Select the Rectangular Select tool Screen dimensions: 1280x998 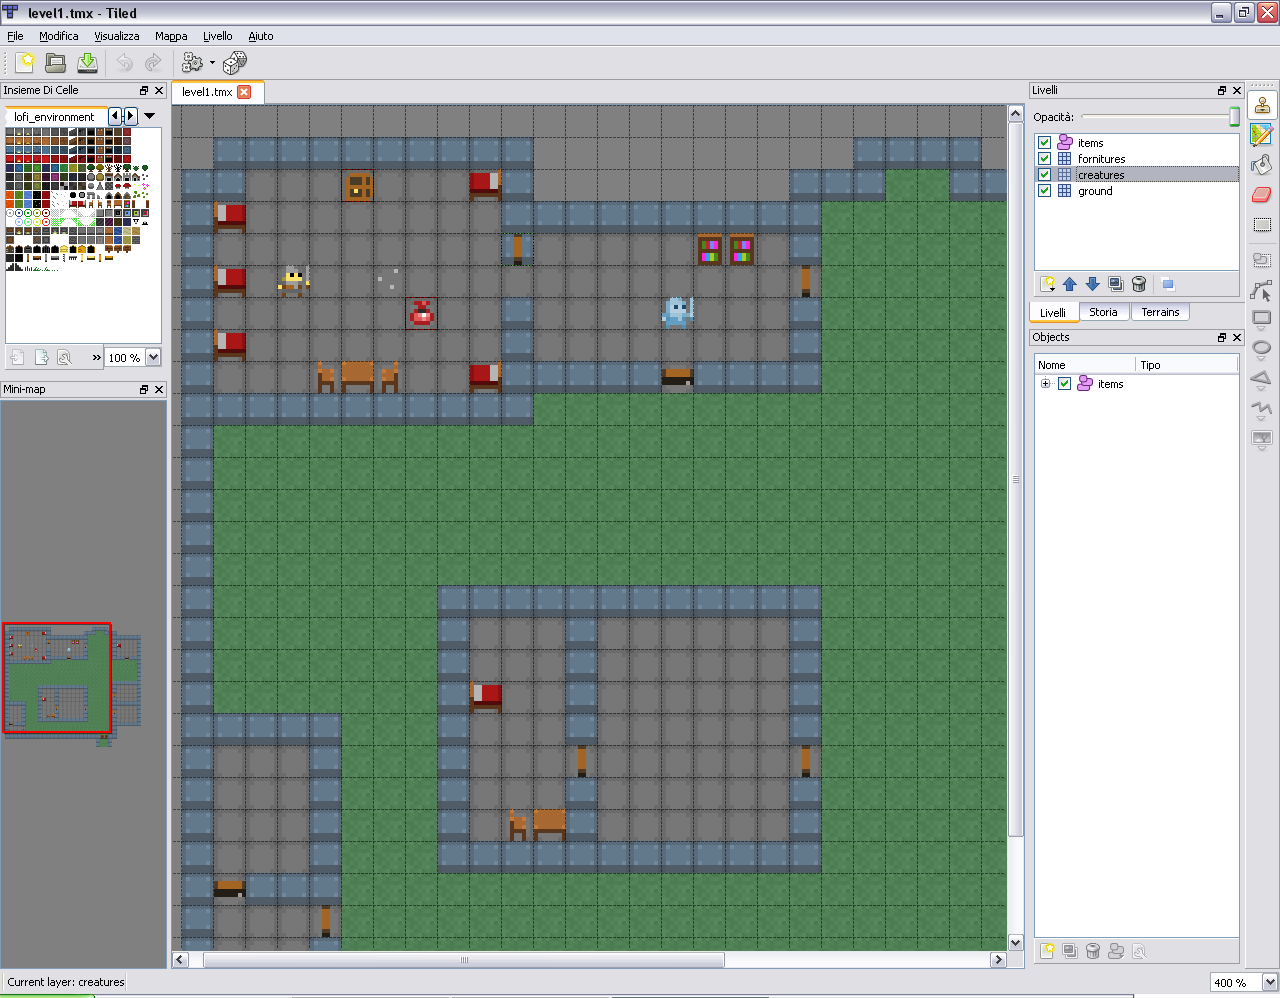pos(1262,225)
